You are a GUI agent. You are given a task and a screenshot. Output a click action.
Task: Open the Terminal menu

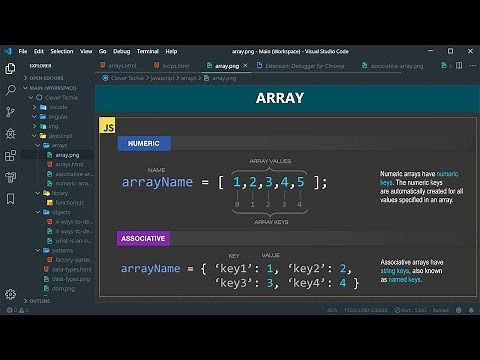tap(148, 51)
